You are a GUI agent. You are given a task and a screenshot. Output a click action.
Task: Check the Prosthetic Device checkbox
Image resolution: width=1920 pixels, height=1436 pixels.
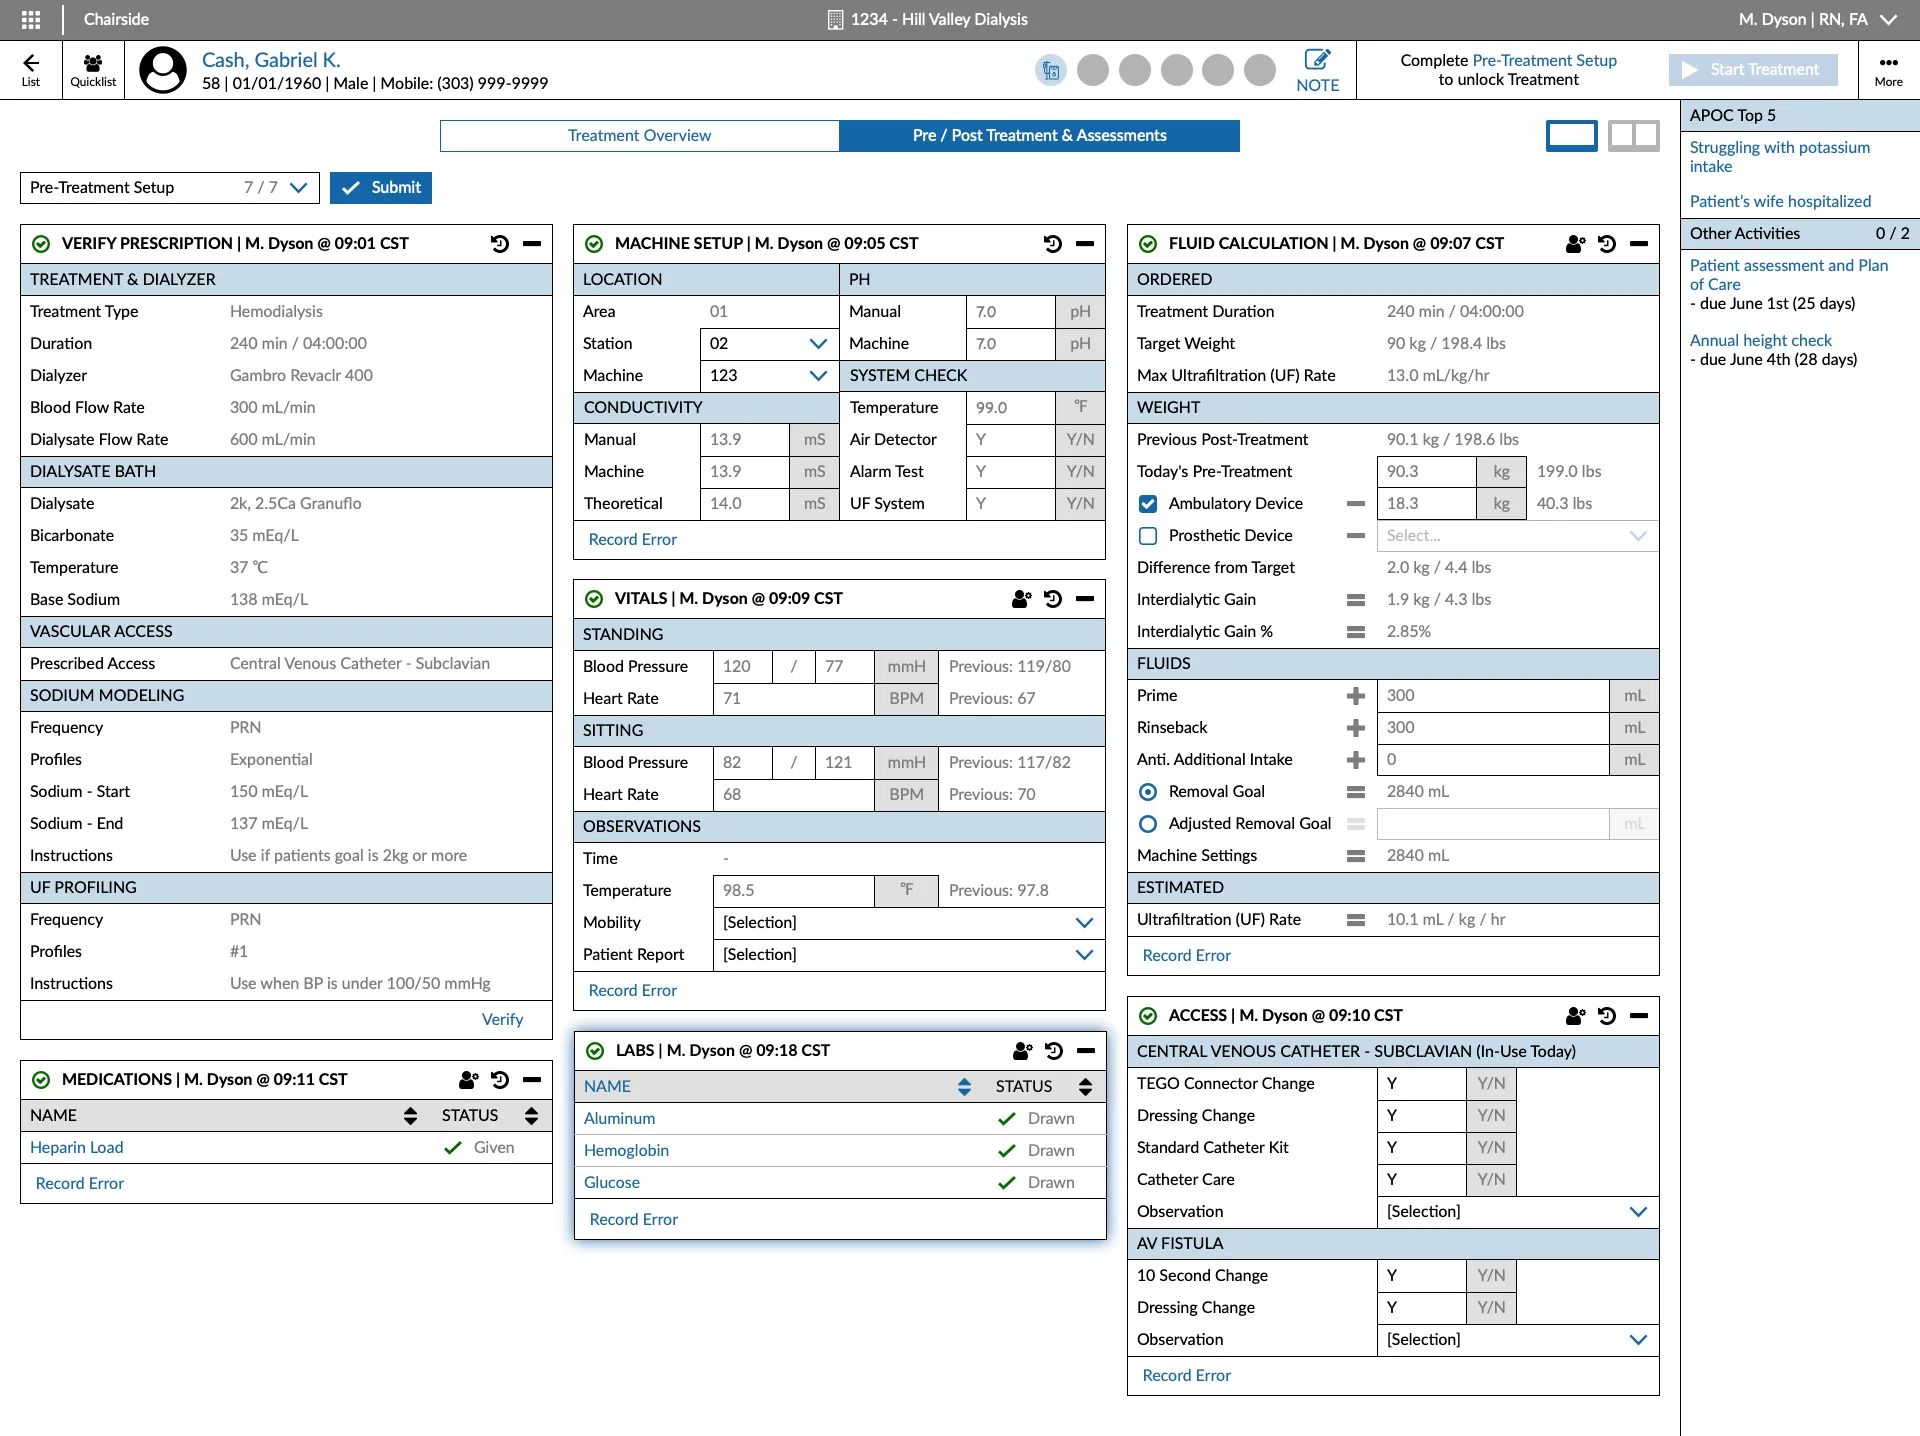[x=1147, y=536]
